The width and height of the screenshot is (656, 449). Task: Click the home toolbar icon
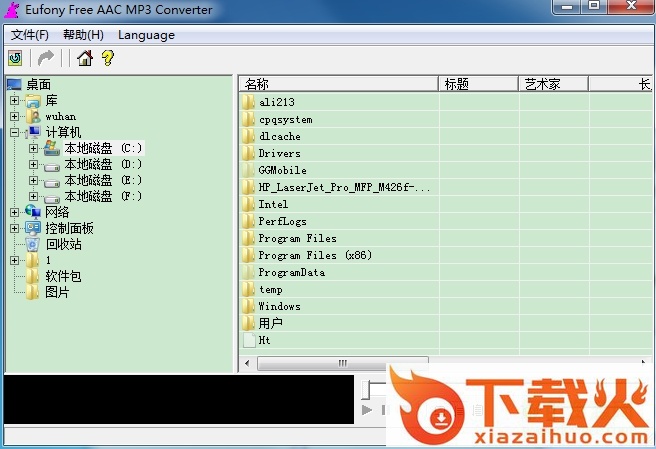click(85, 58)
